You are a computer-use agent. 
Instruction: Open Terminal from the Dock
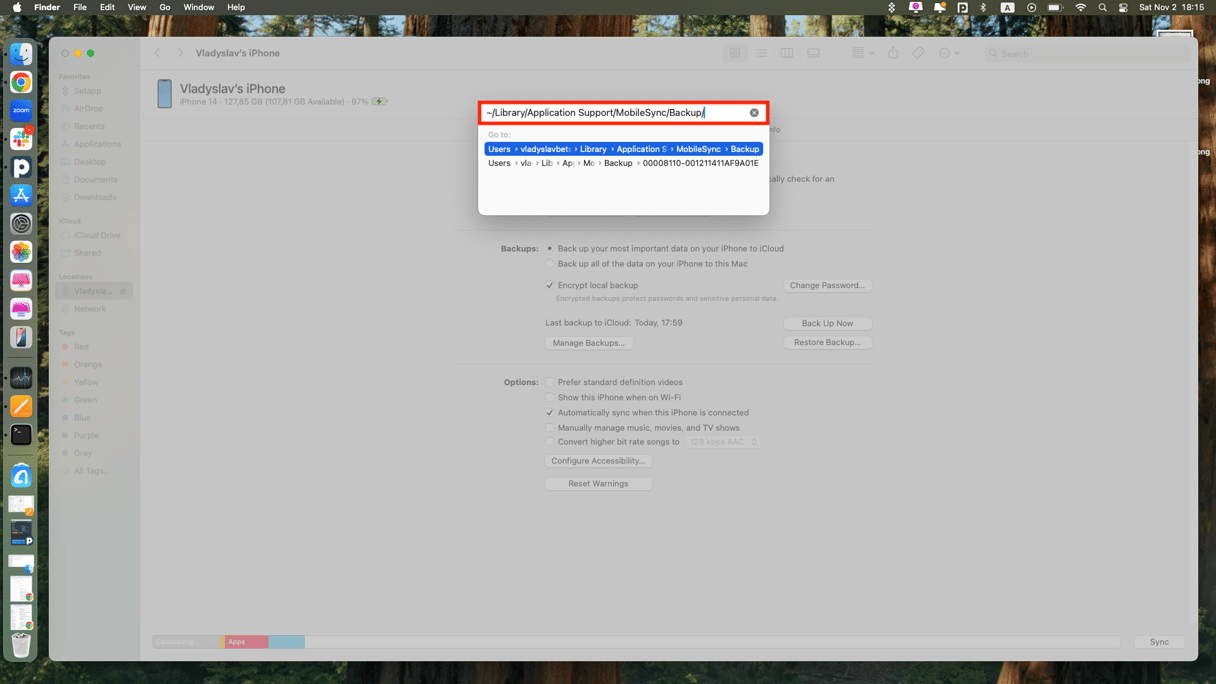click(x=21, y=435)
